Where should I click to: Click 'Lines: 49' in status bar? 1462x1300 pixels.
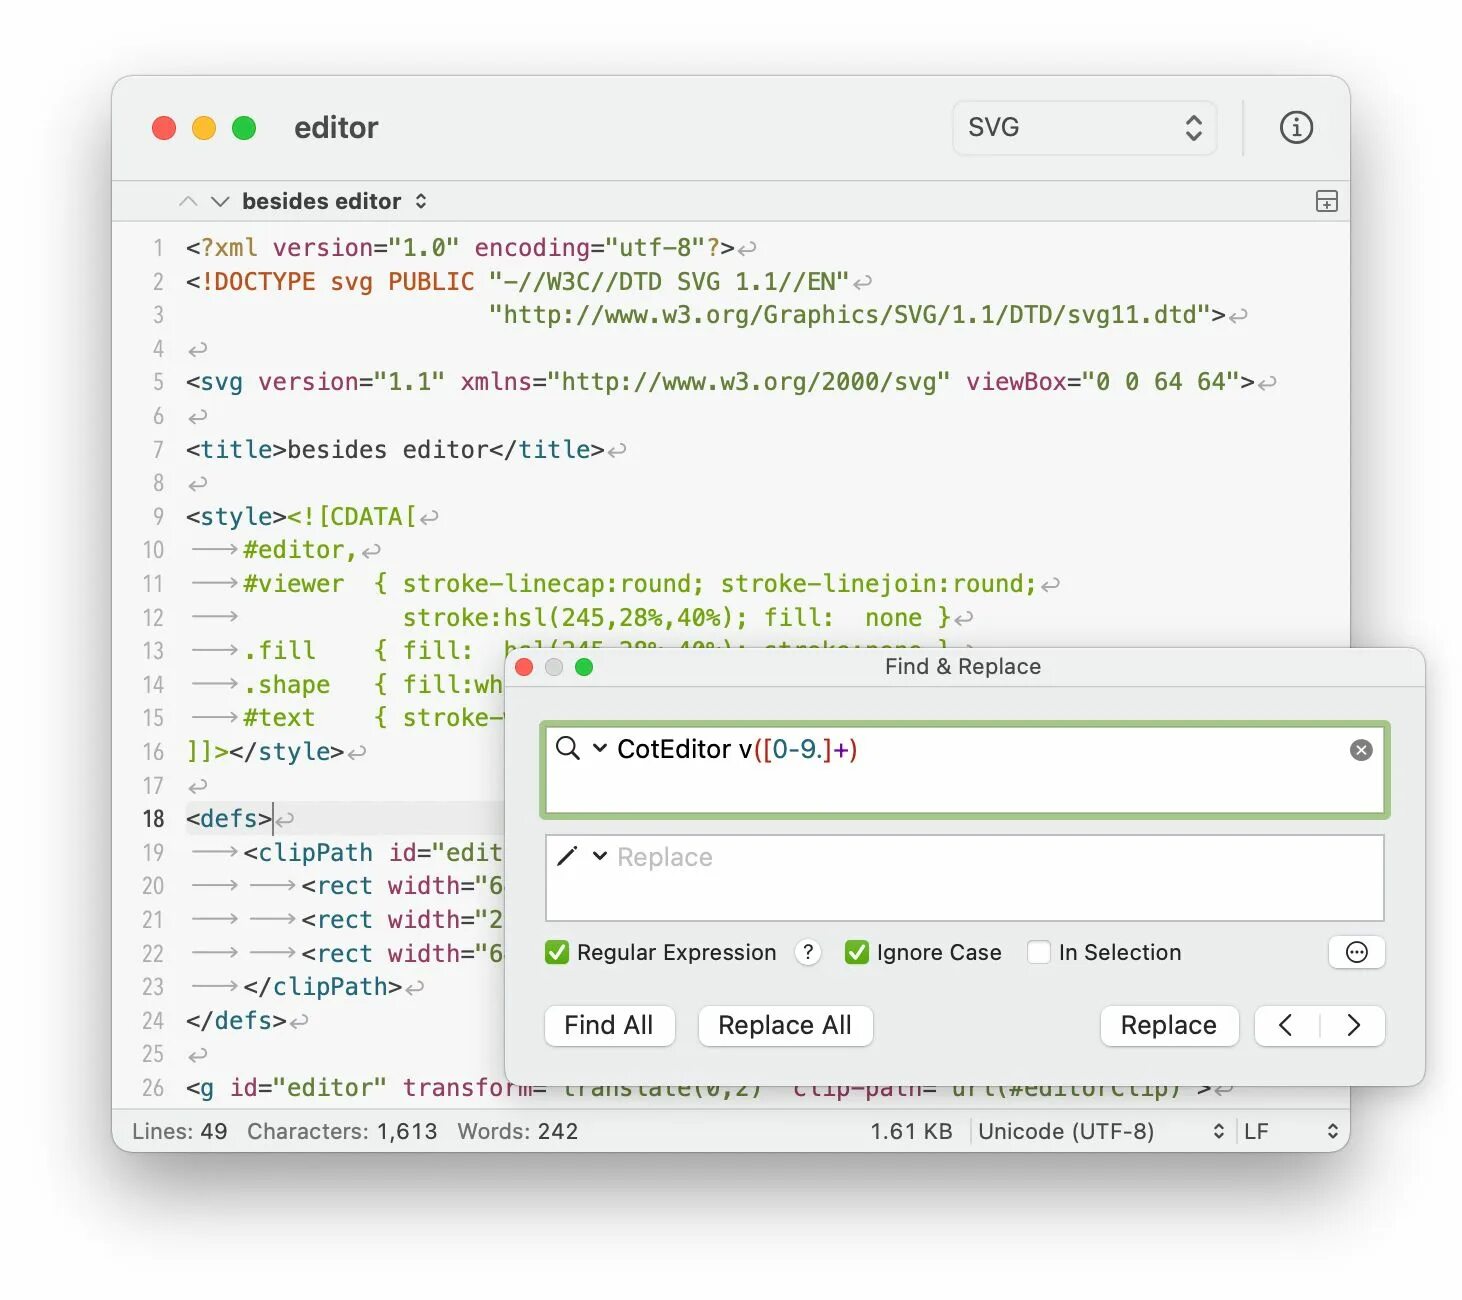point(180,1131)
